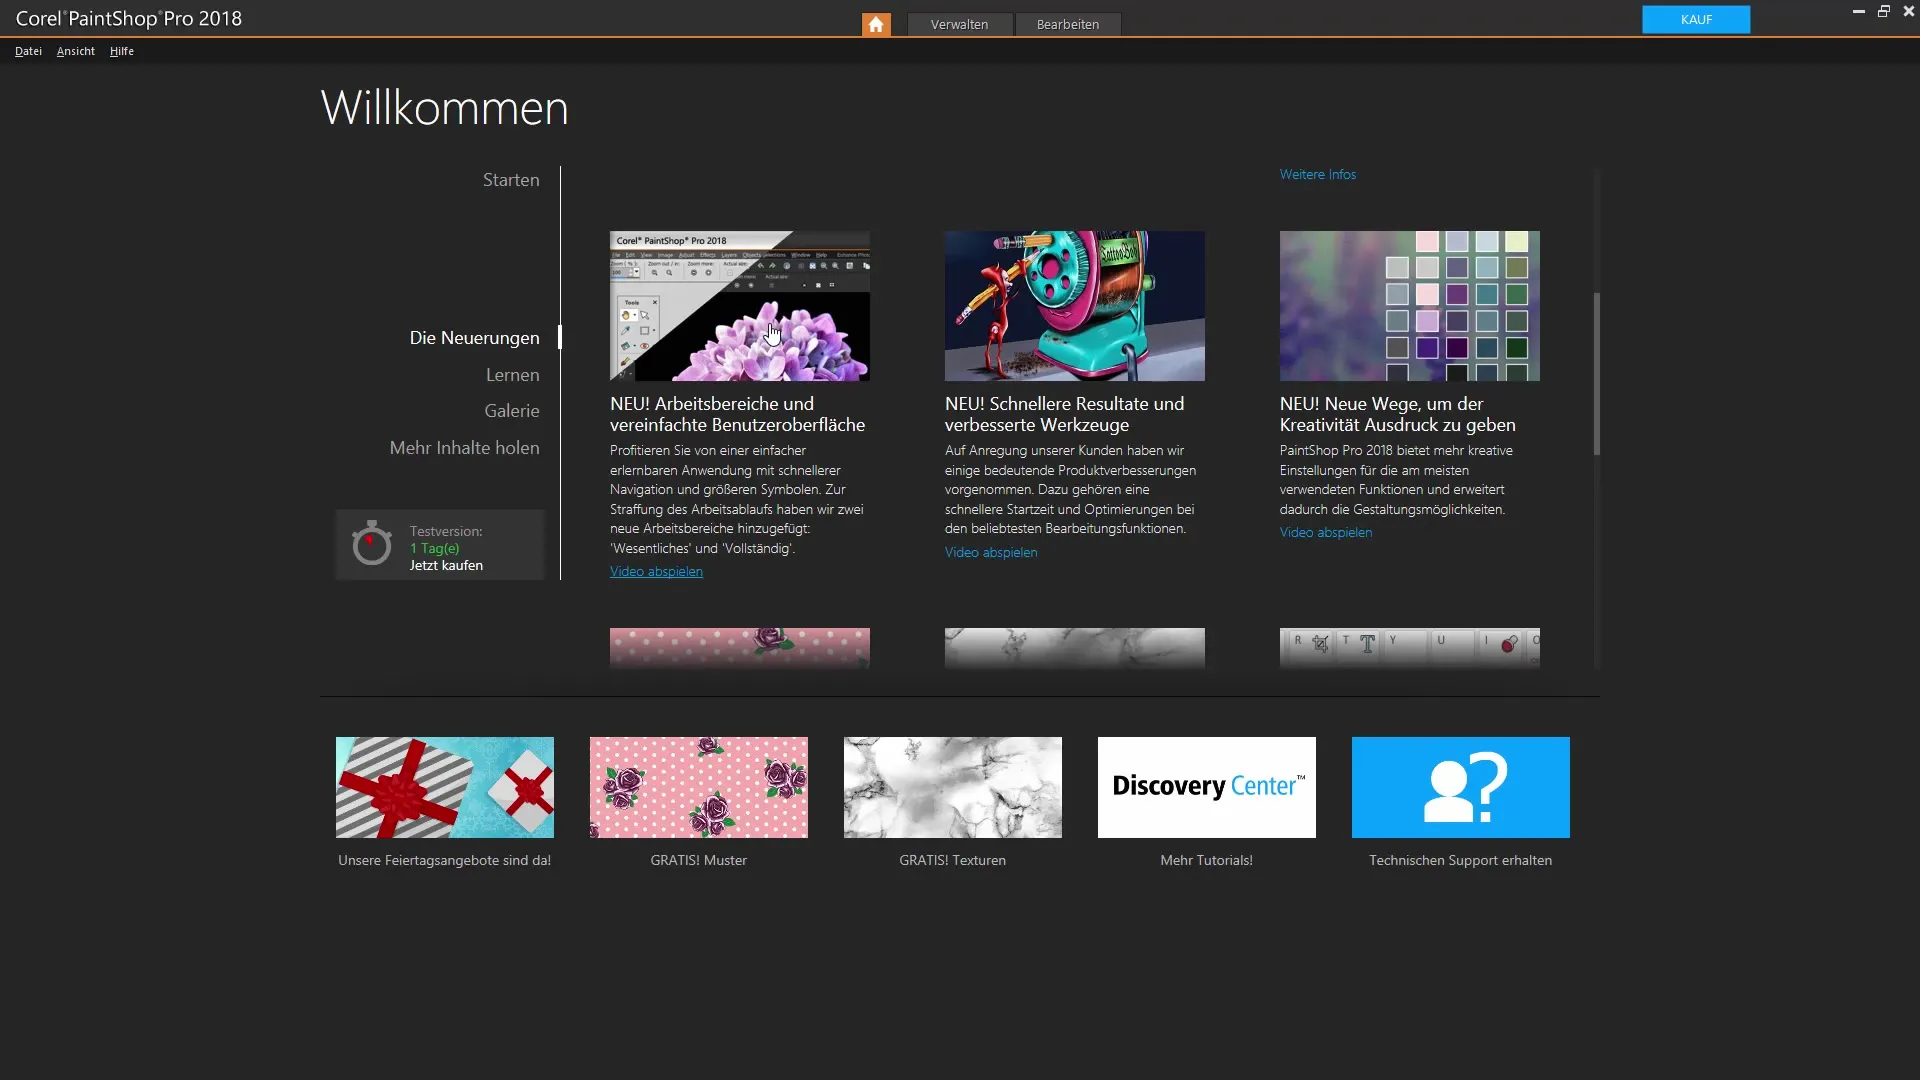Click GRATIS! Texturen caption
The height and width of the screenshot is (1080, 1920).
953,861
